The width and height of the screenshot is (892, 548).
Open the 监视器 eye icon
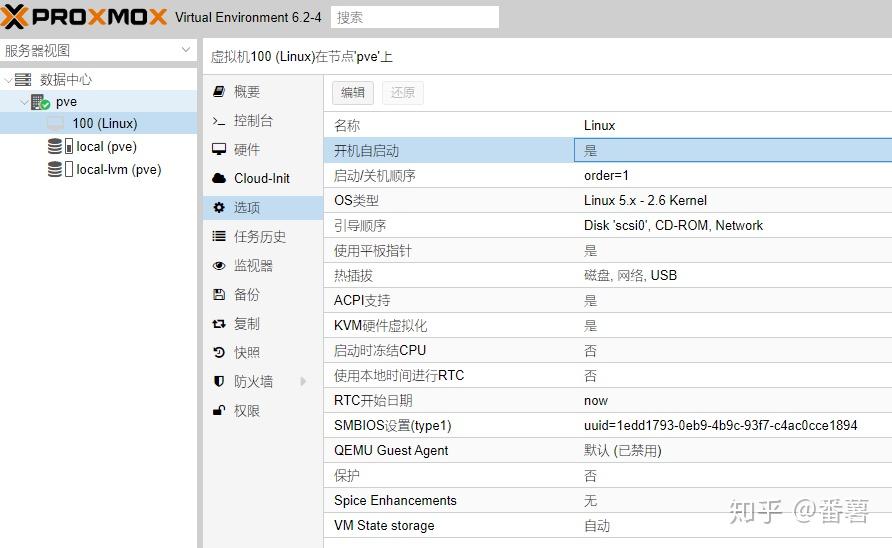(x=219, y=266)
